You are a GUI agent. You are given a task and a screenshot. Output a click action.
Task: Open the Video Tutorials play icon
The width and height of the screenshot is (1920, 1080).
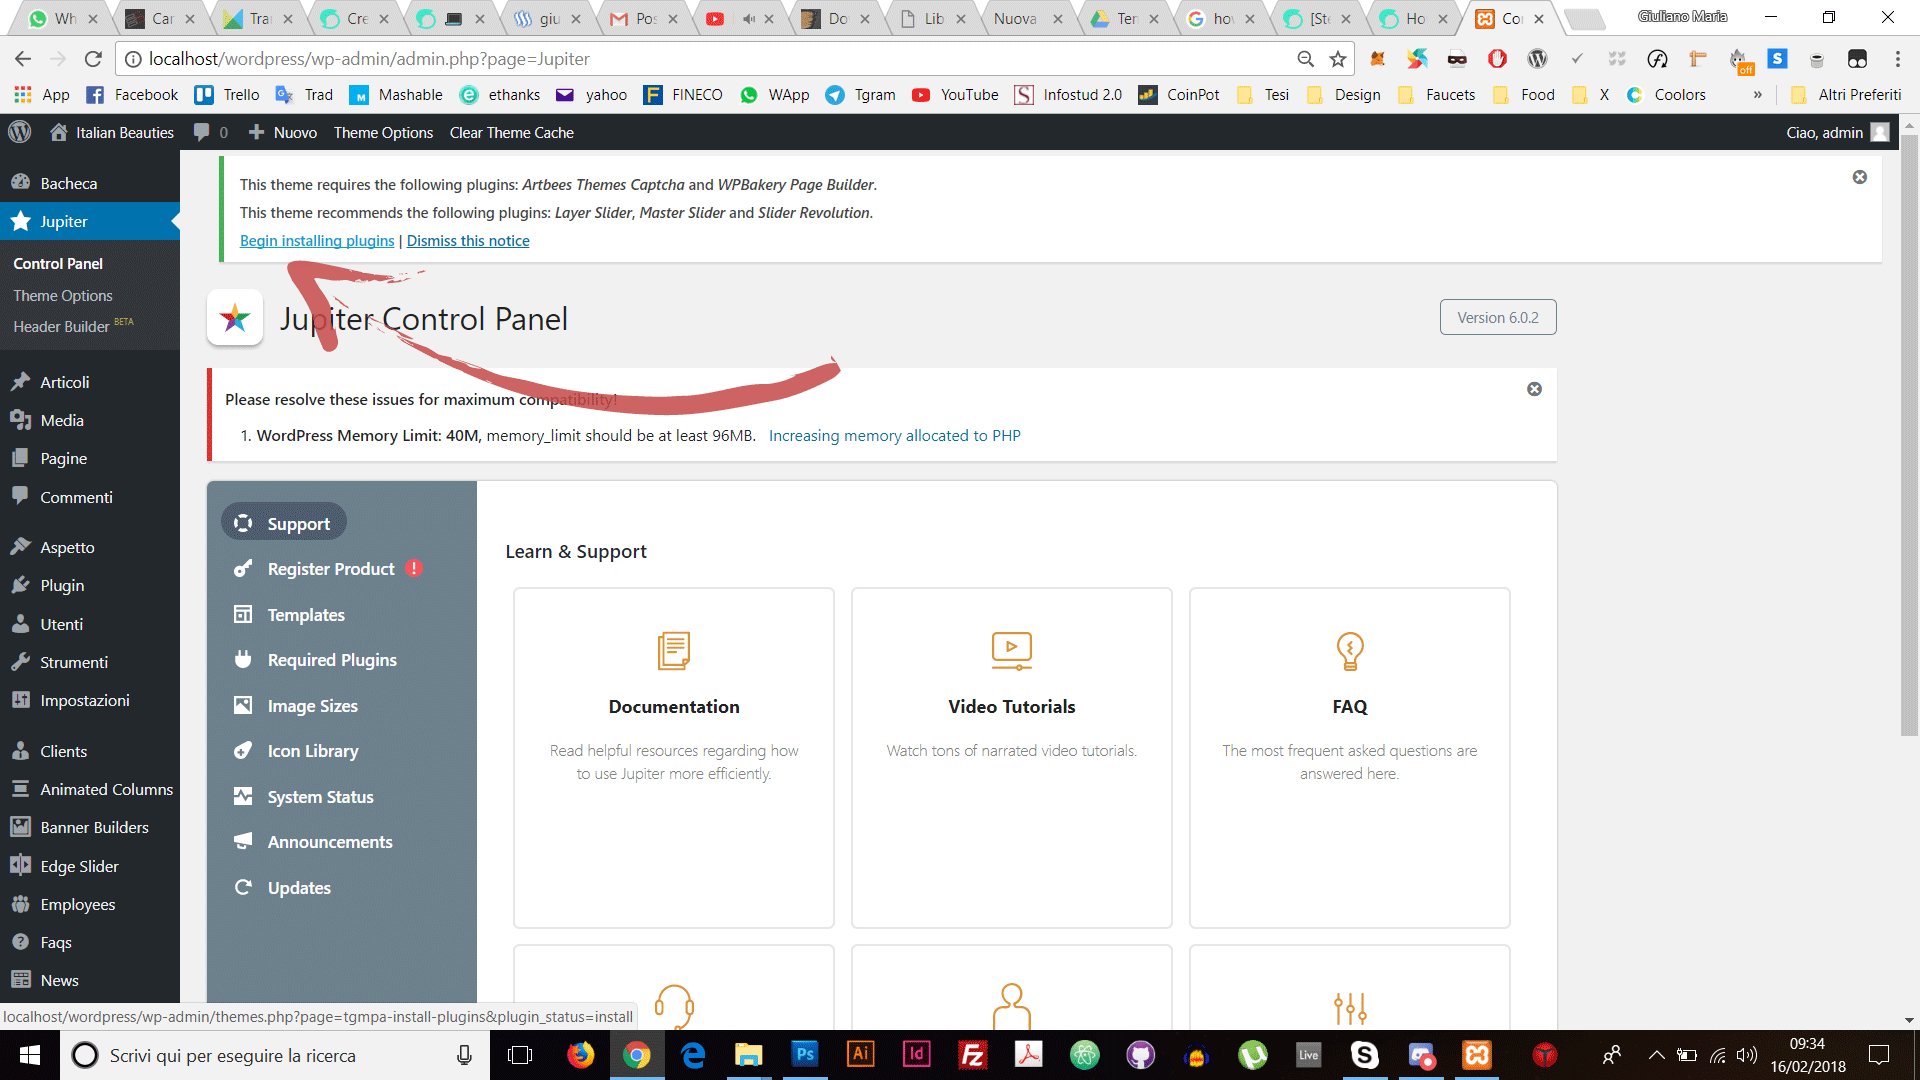(1011, 650)
